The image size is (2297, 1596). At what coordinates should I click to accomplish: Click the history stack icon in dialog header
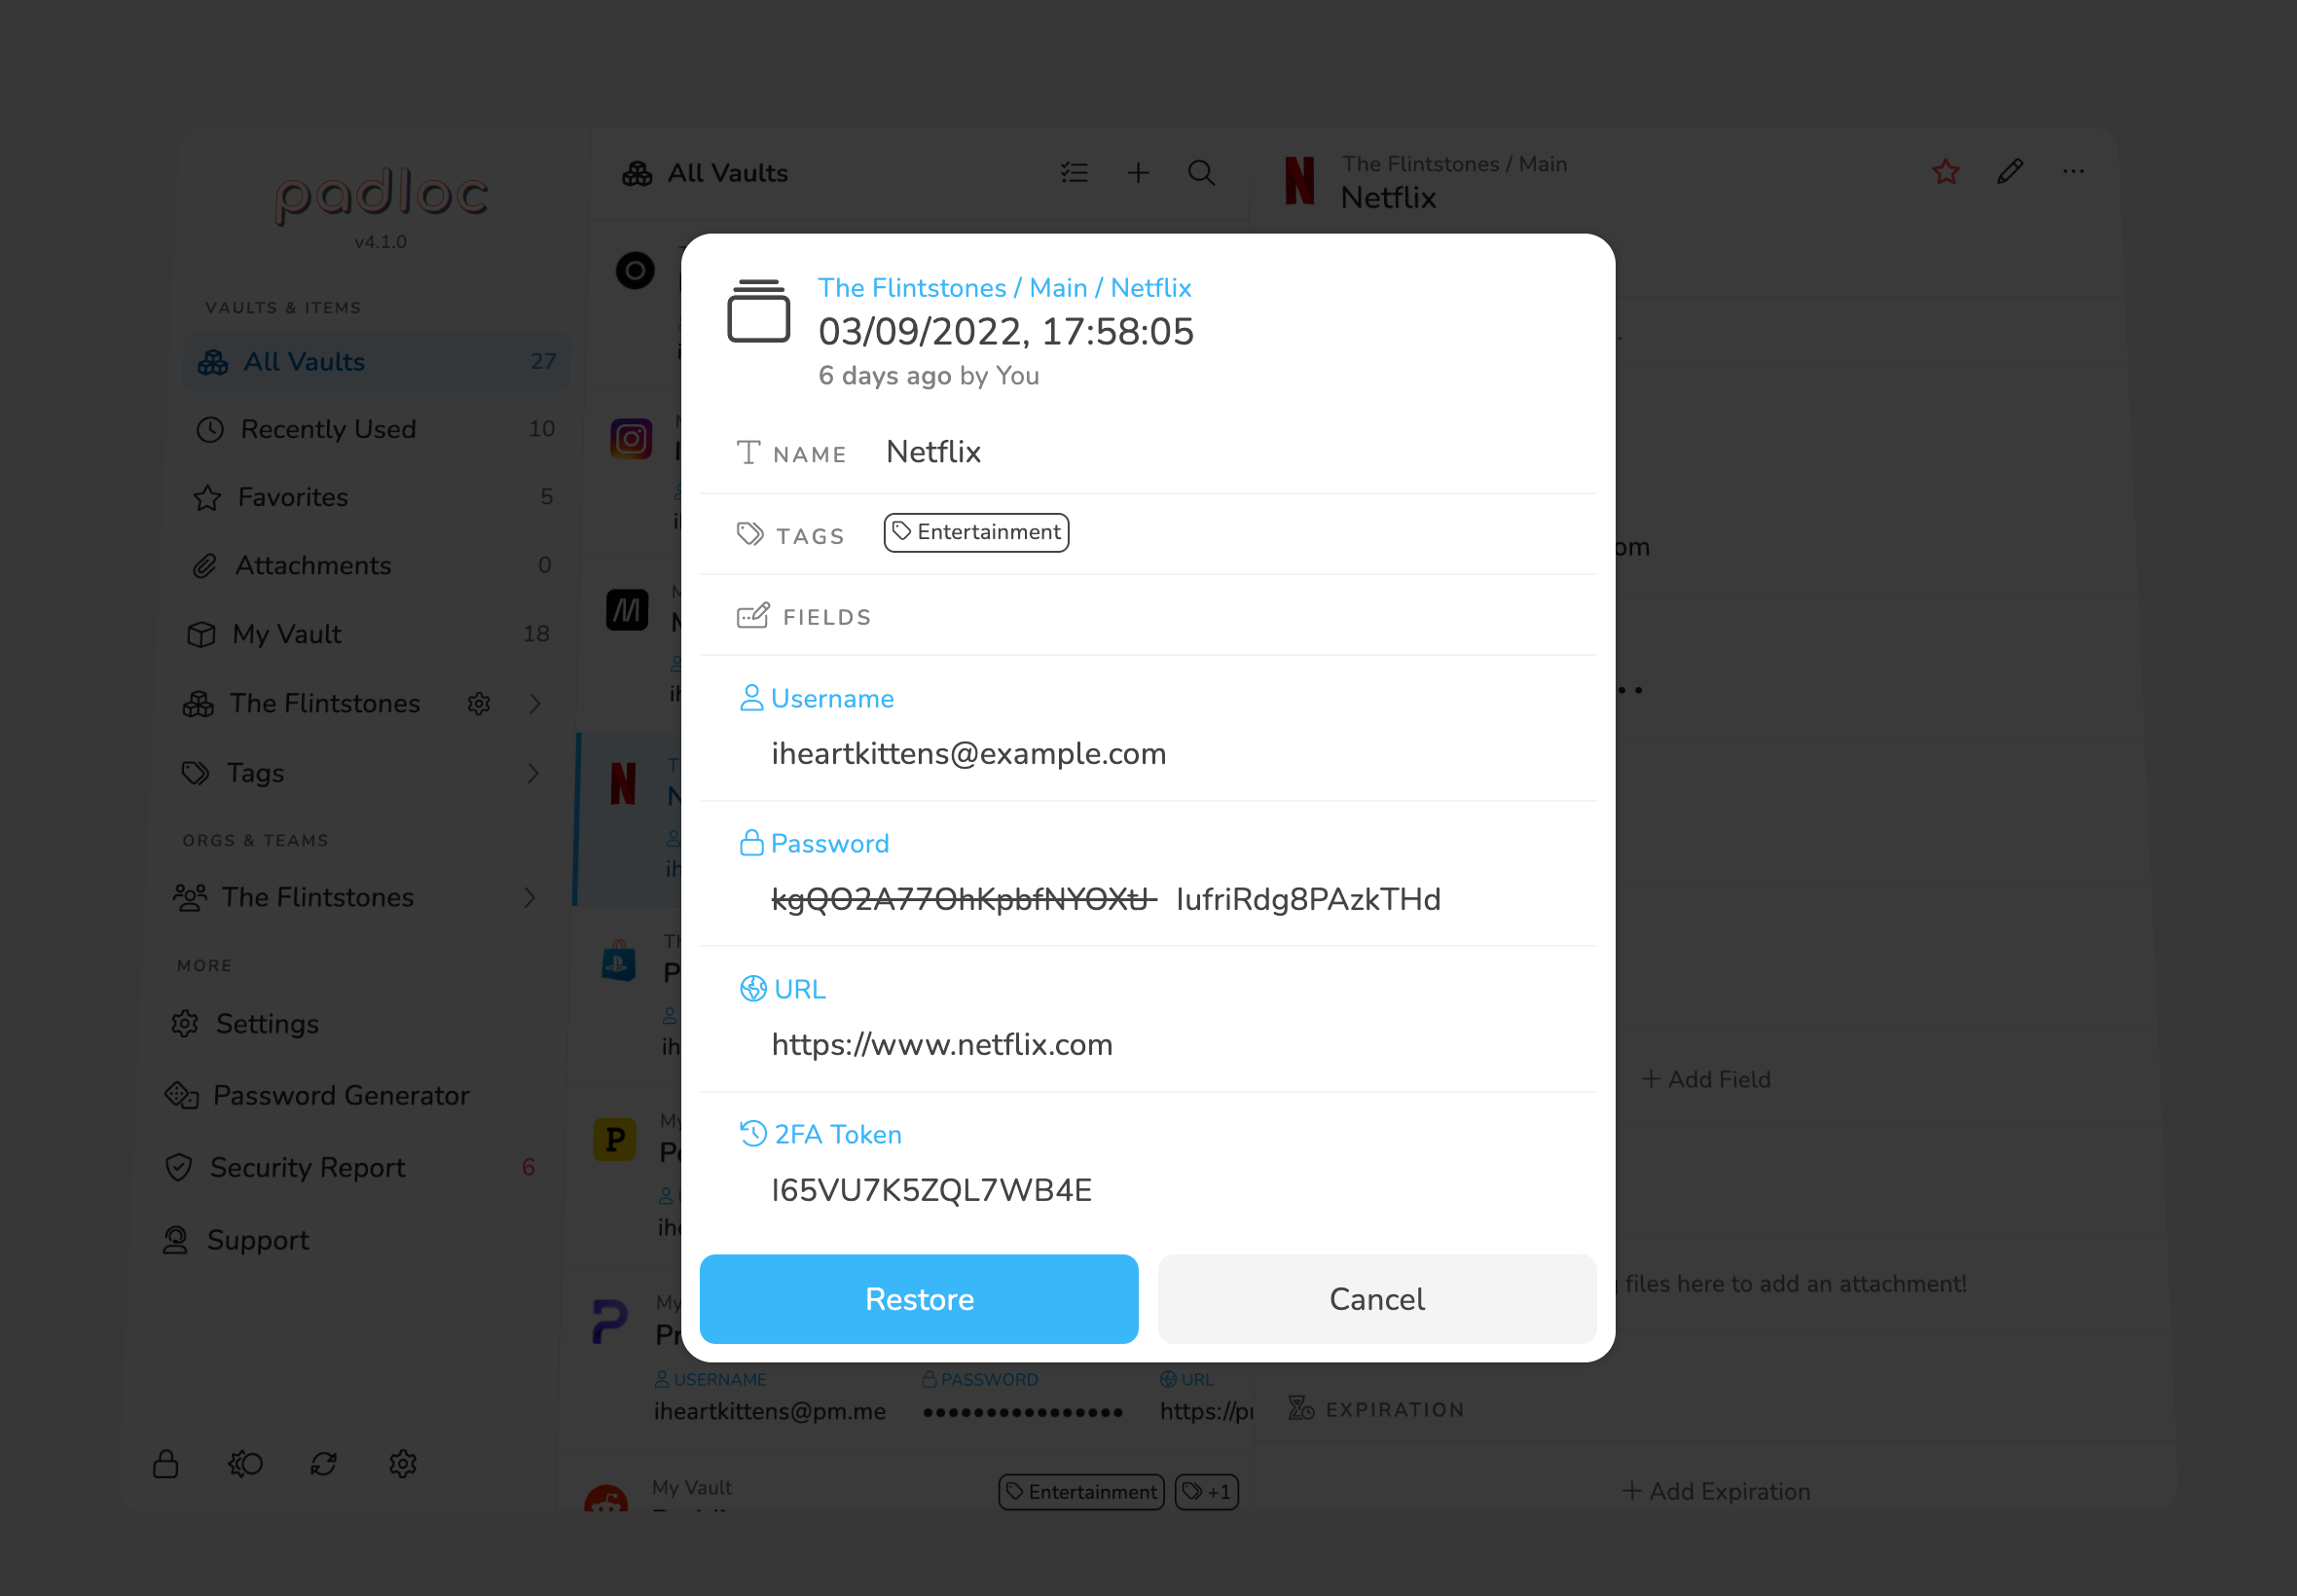coord(758,311)
